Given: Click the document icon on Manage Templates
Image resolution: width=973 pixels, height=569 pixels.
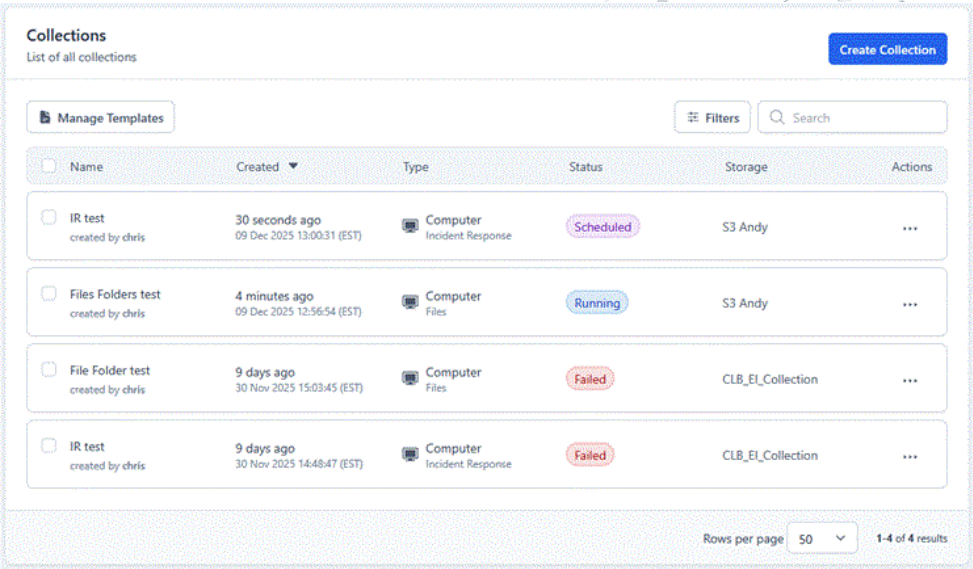Looking at the screenshot, I should pos(45,118).
